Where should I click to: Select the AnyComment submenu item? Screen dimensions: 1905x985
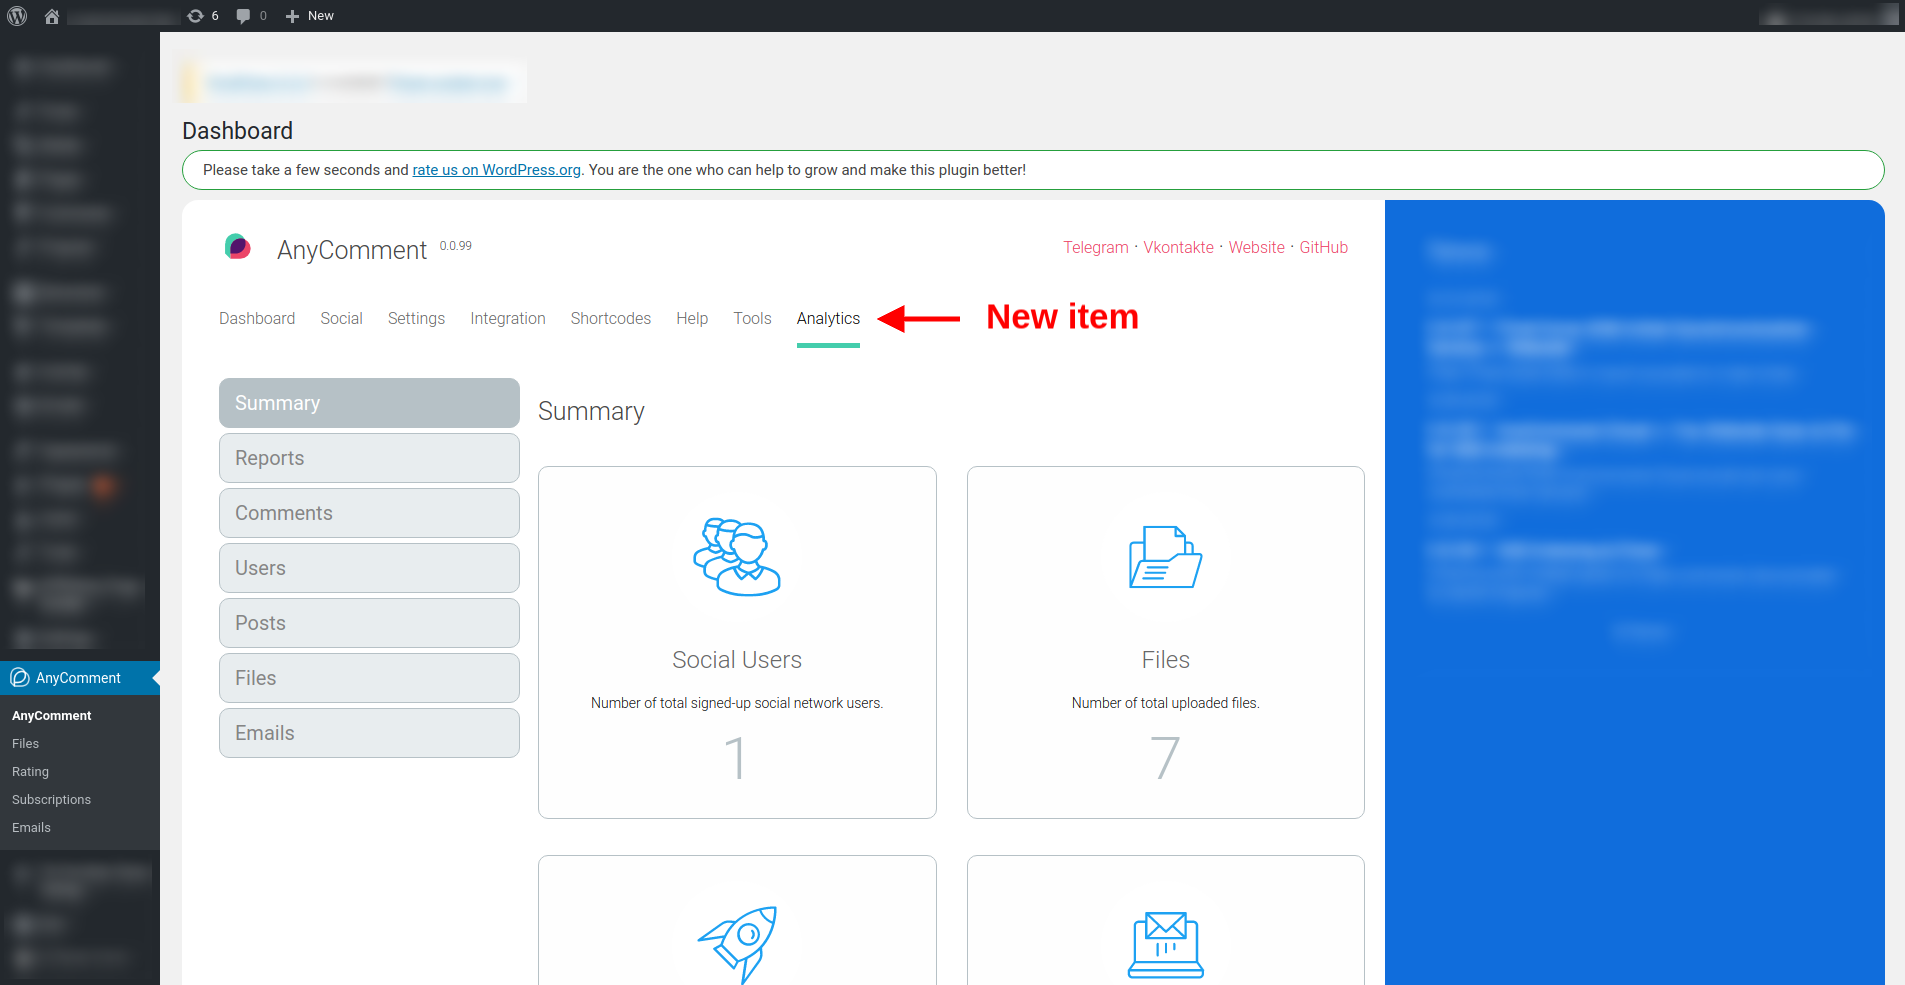51,716
